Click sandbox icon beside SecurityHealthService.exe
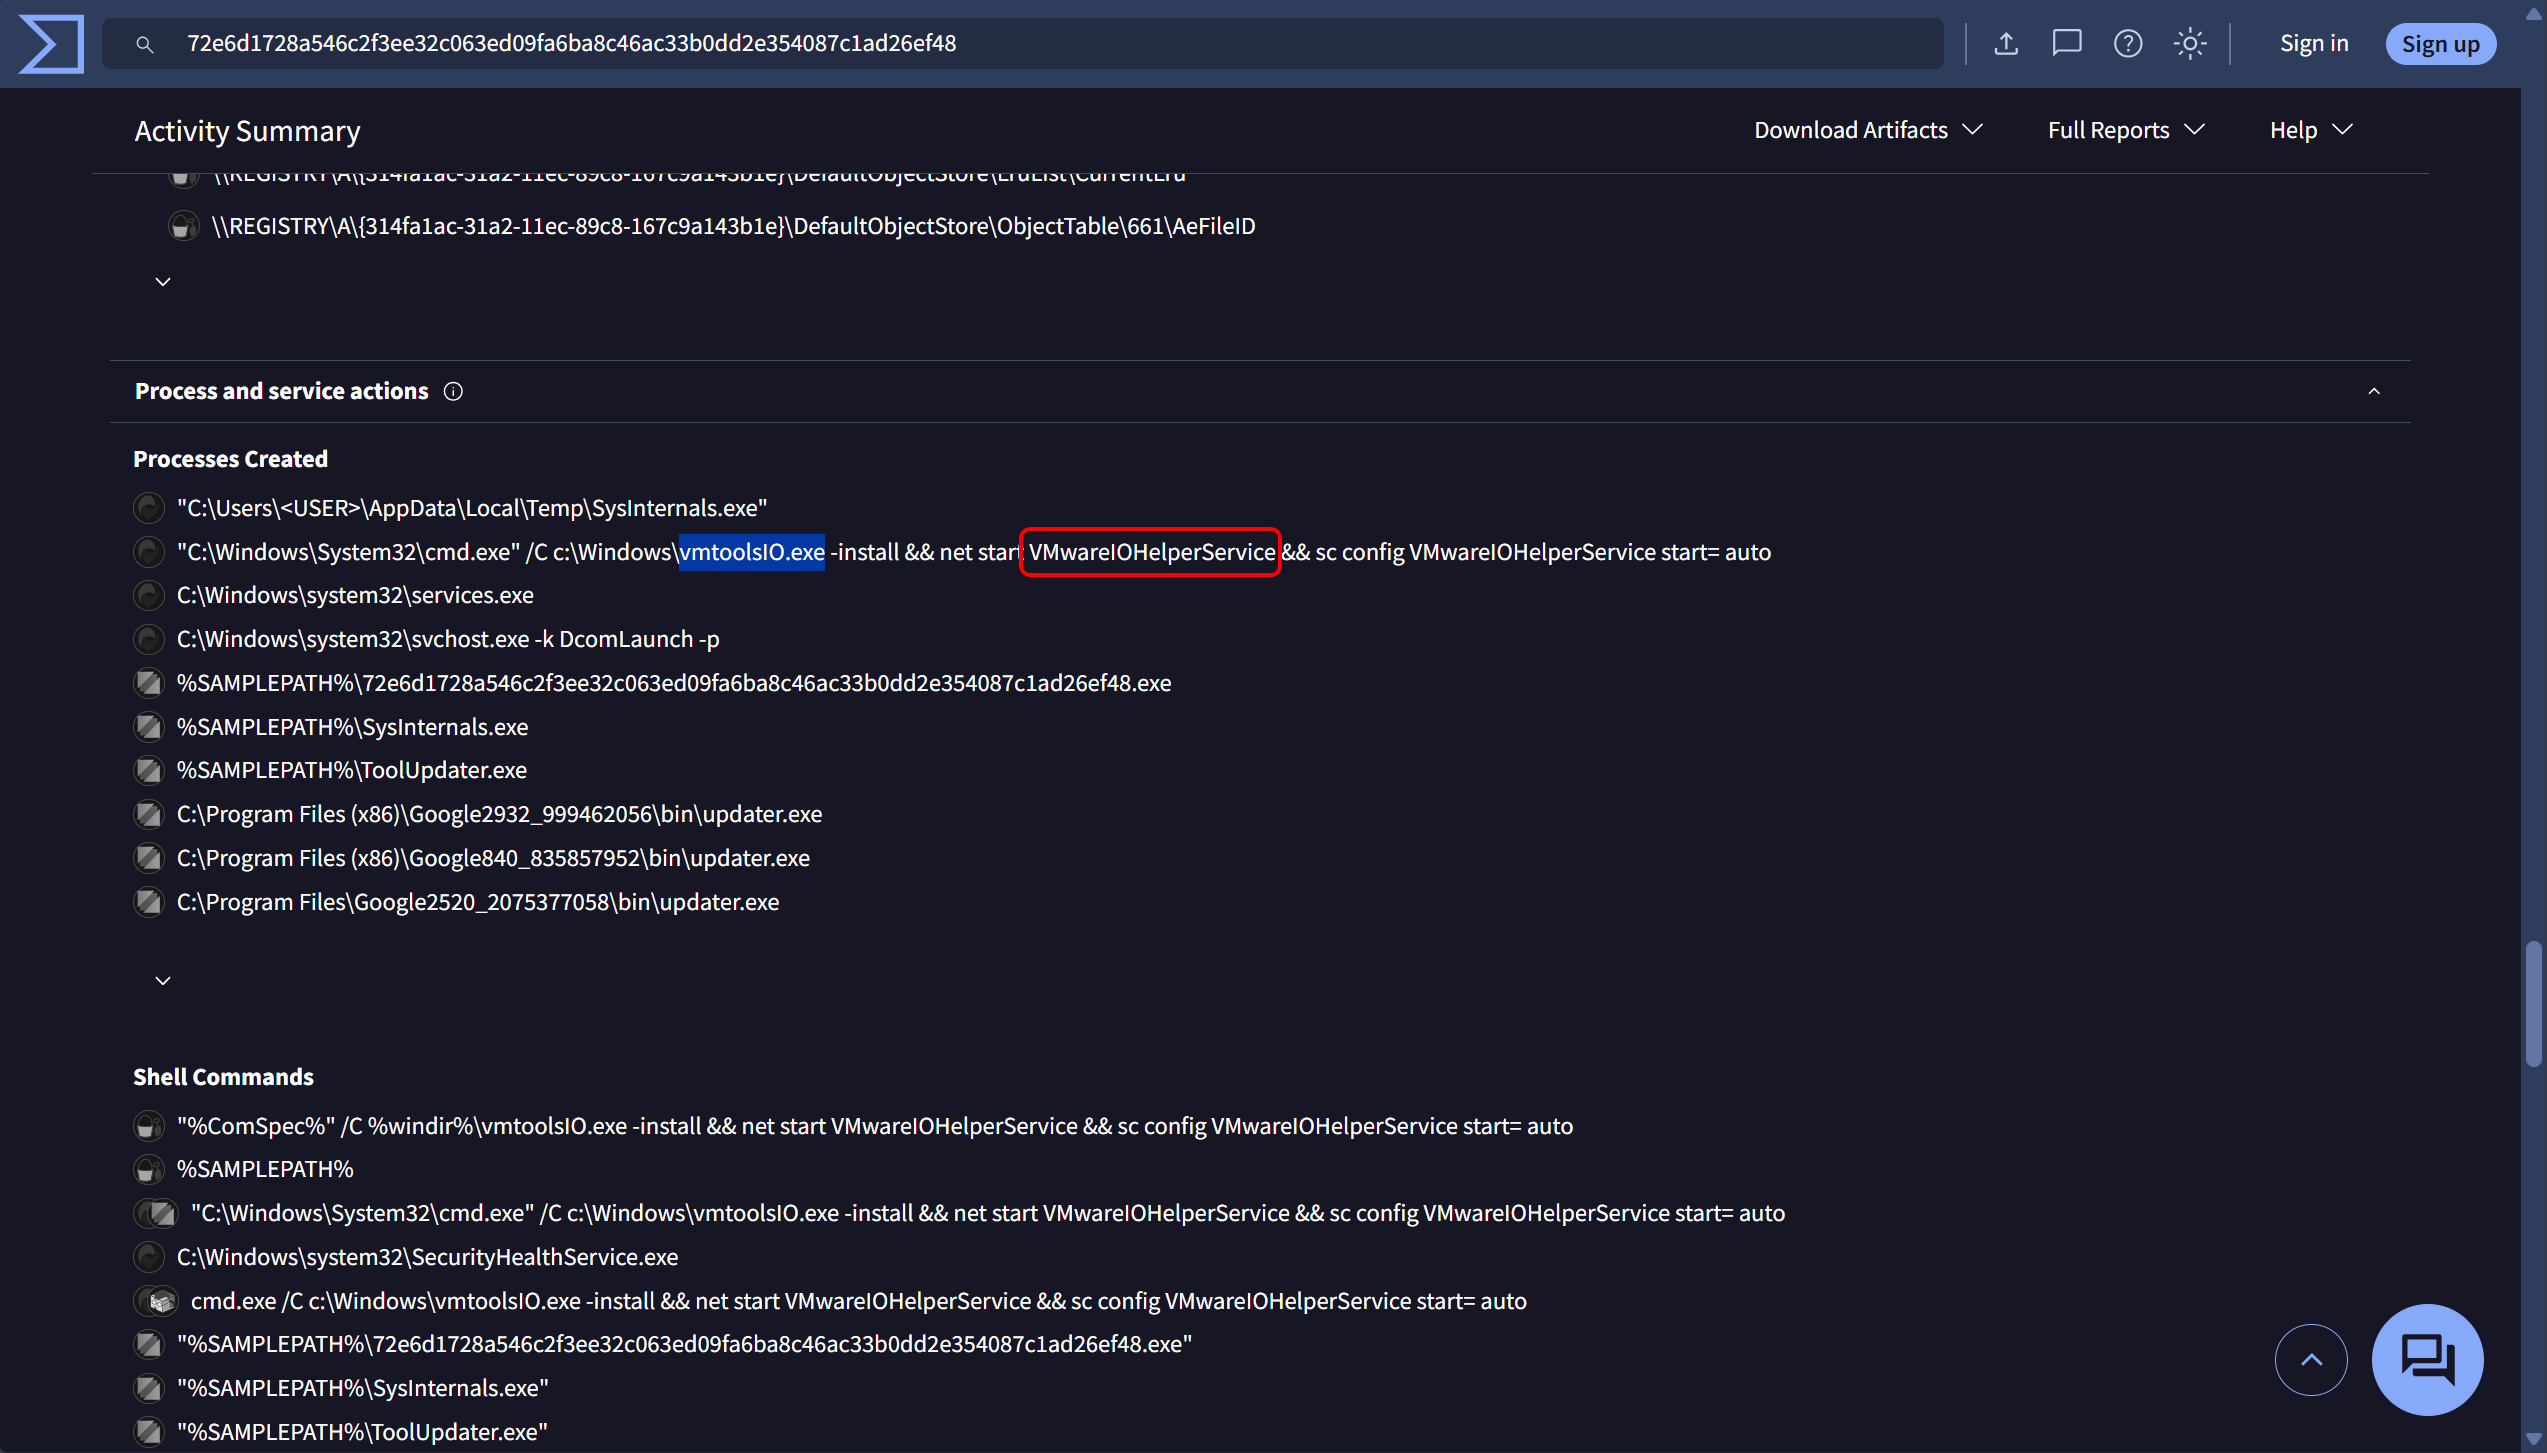Viewport: 2547px width, 1453px height. (x=149, y=1257)
